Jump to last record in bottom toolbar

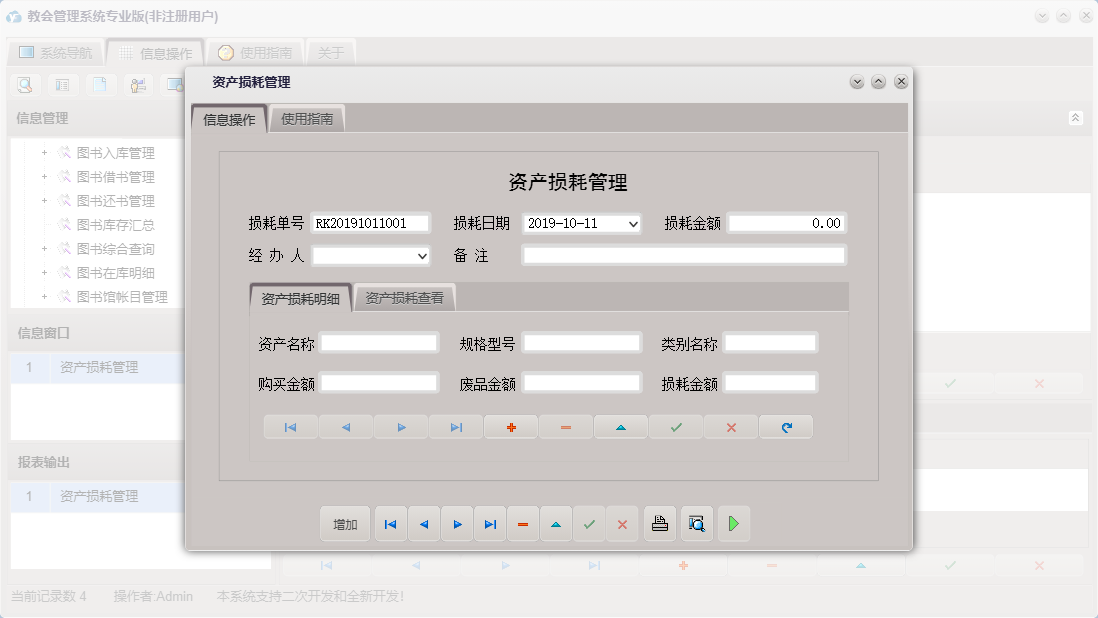pos(490,523)
